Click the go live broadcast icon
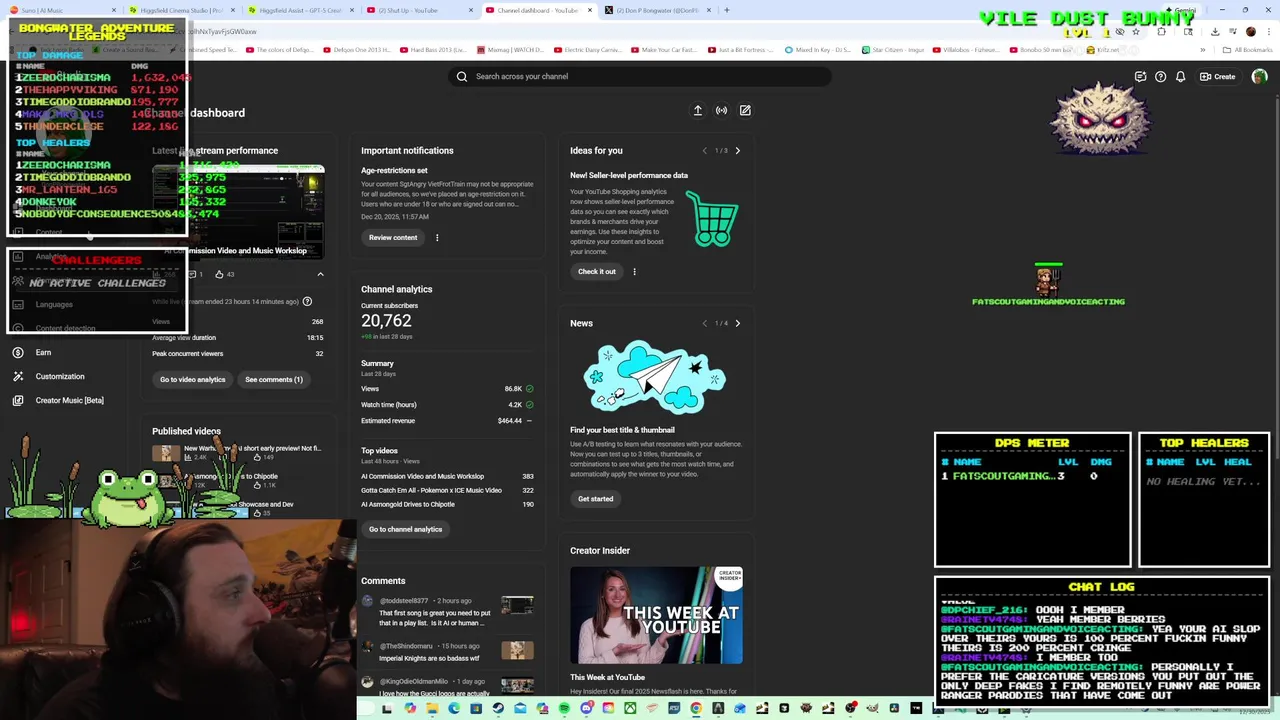This screenshot has height=720, width=1280. pyautogui.click(x=721, y=111)
